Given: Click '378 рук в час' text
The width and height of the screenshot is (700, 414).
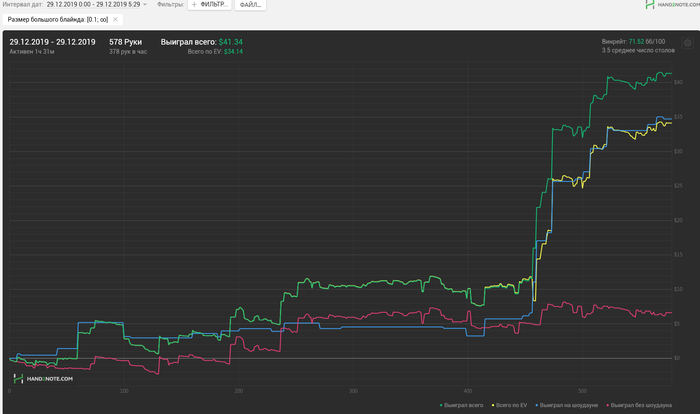Looking at the screenshot, I should (128, 52).
